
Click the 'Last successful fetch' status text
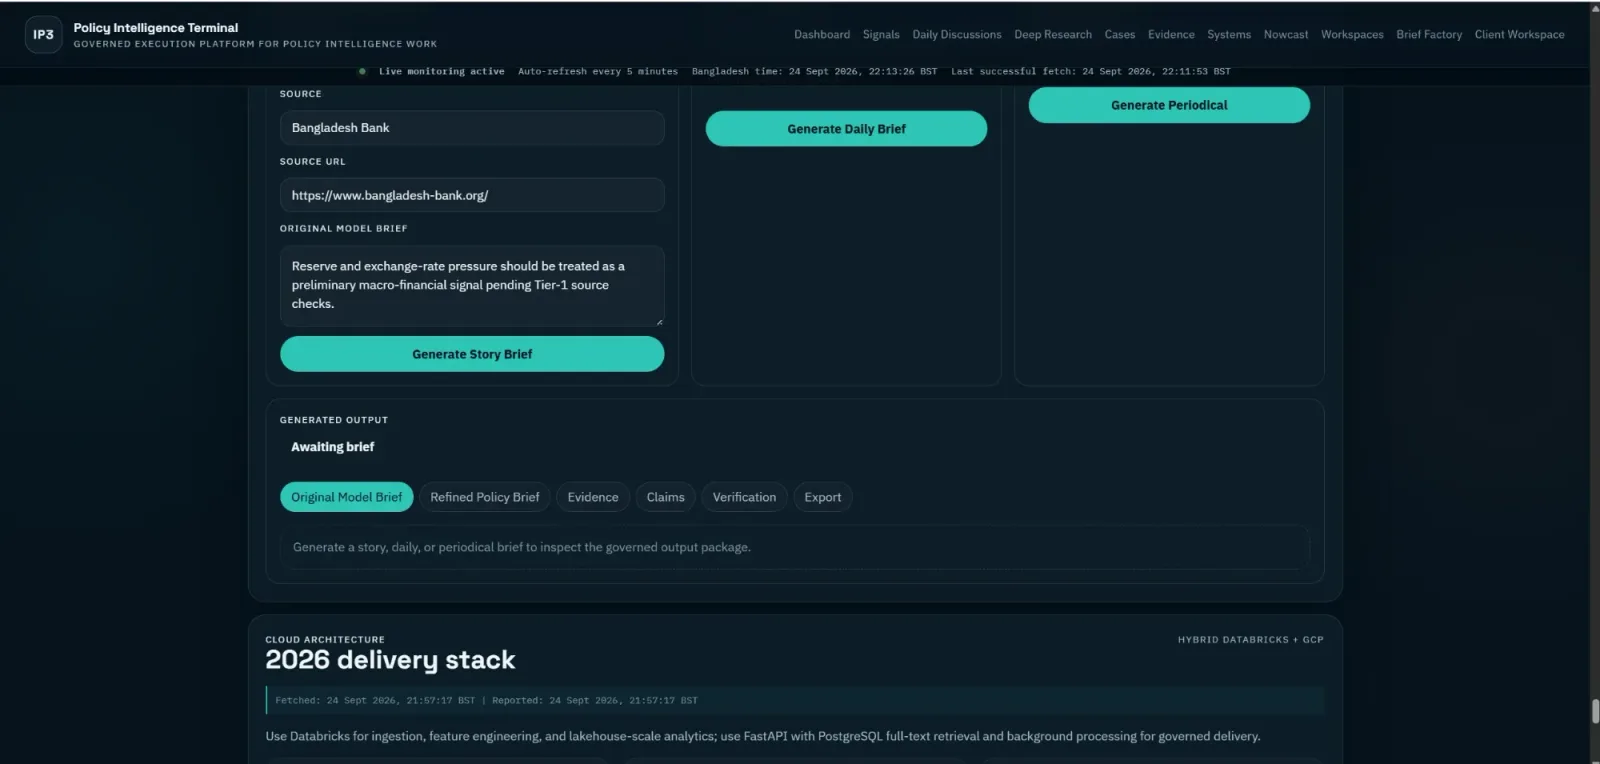(x=1091, y=71)
